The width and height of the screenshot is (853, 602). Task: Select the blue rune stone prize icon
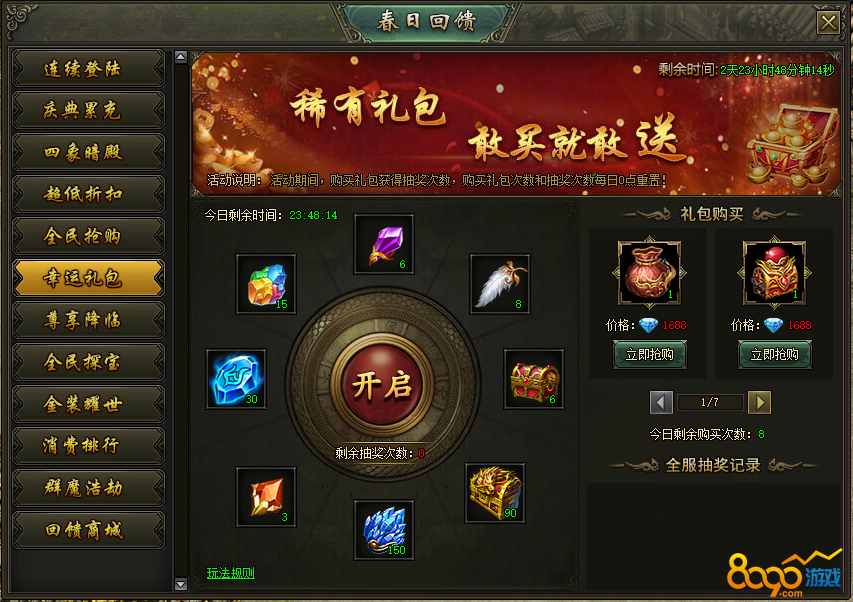click(x=236, y=379)
